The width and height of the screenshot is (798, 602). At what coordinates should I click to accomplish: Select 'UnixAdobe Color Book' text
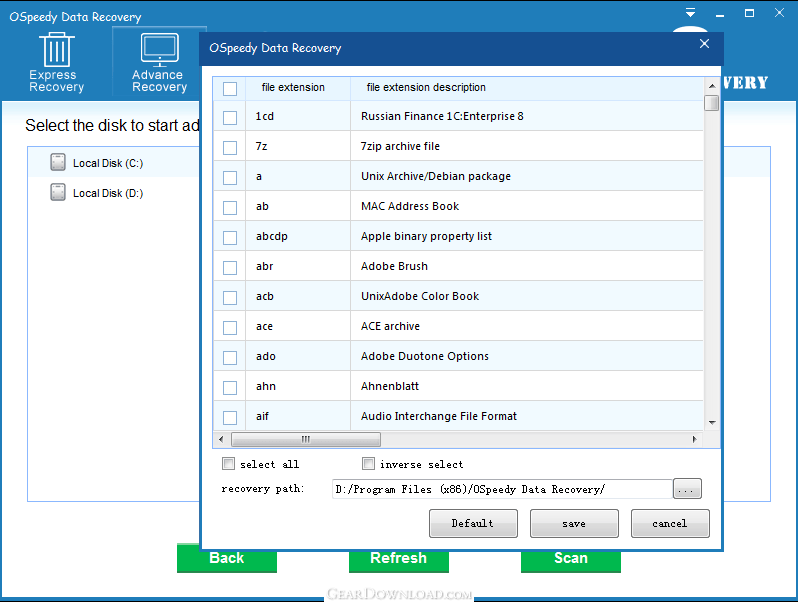pos(420,297)
